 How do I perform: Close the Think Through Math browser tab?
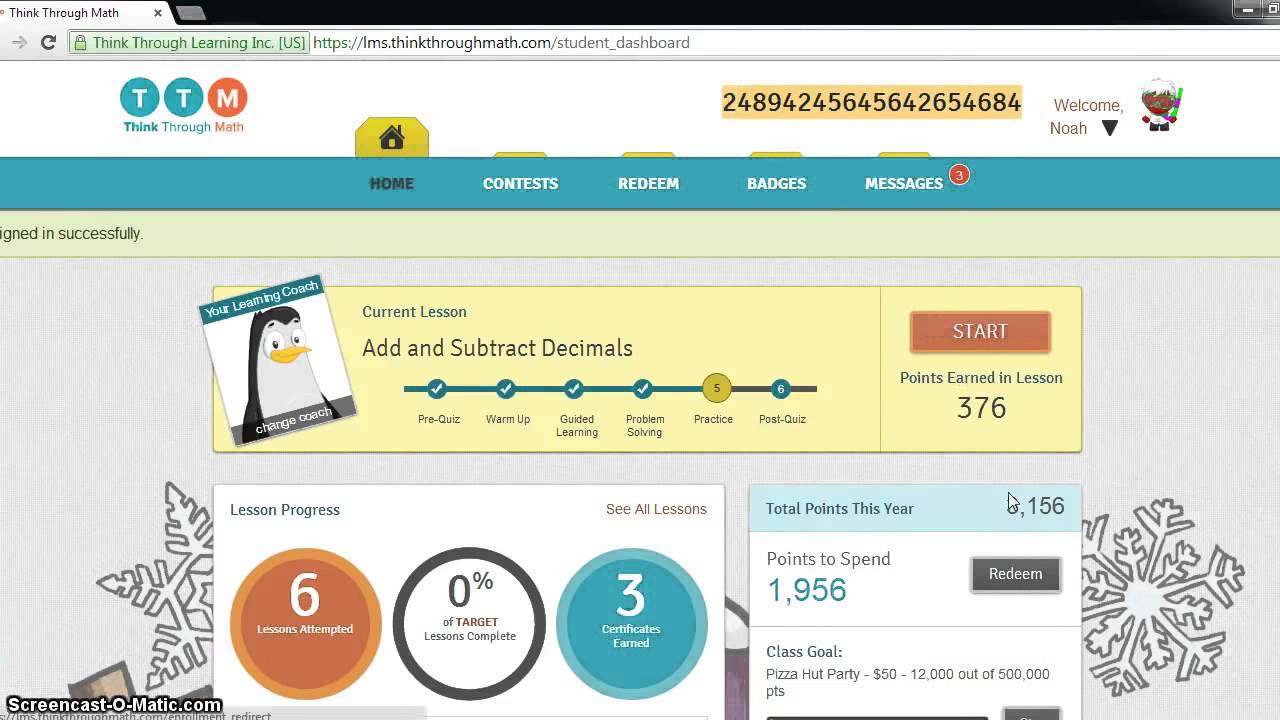158,13
